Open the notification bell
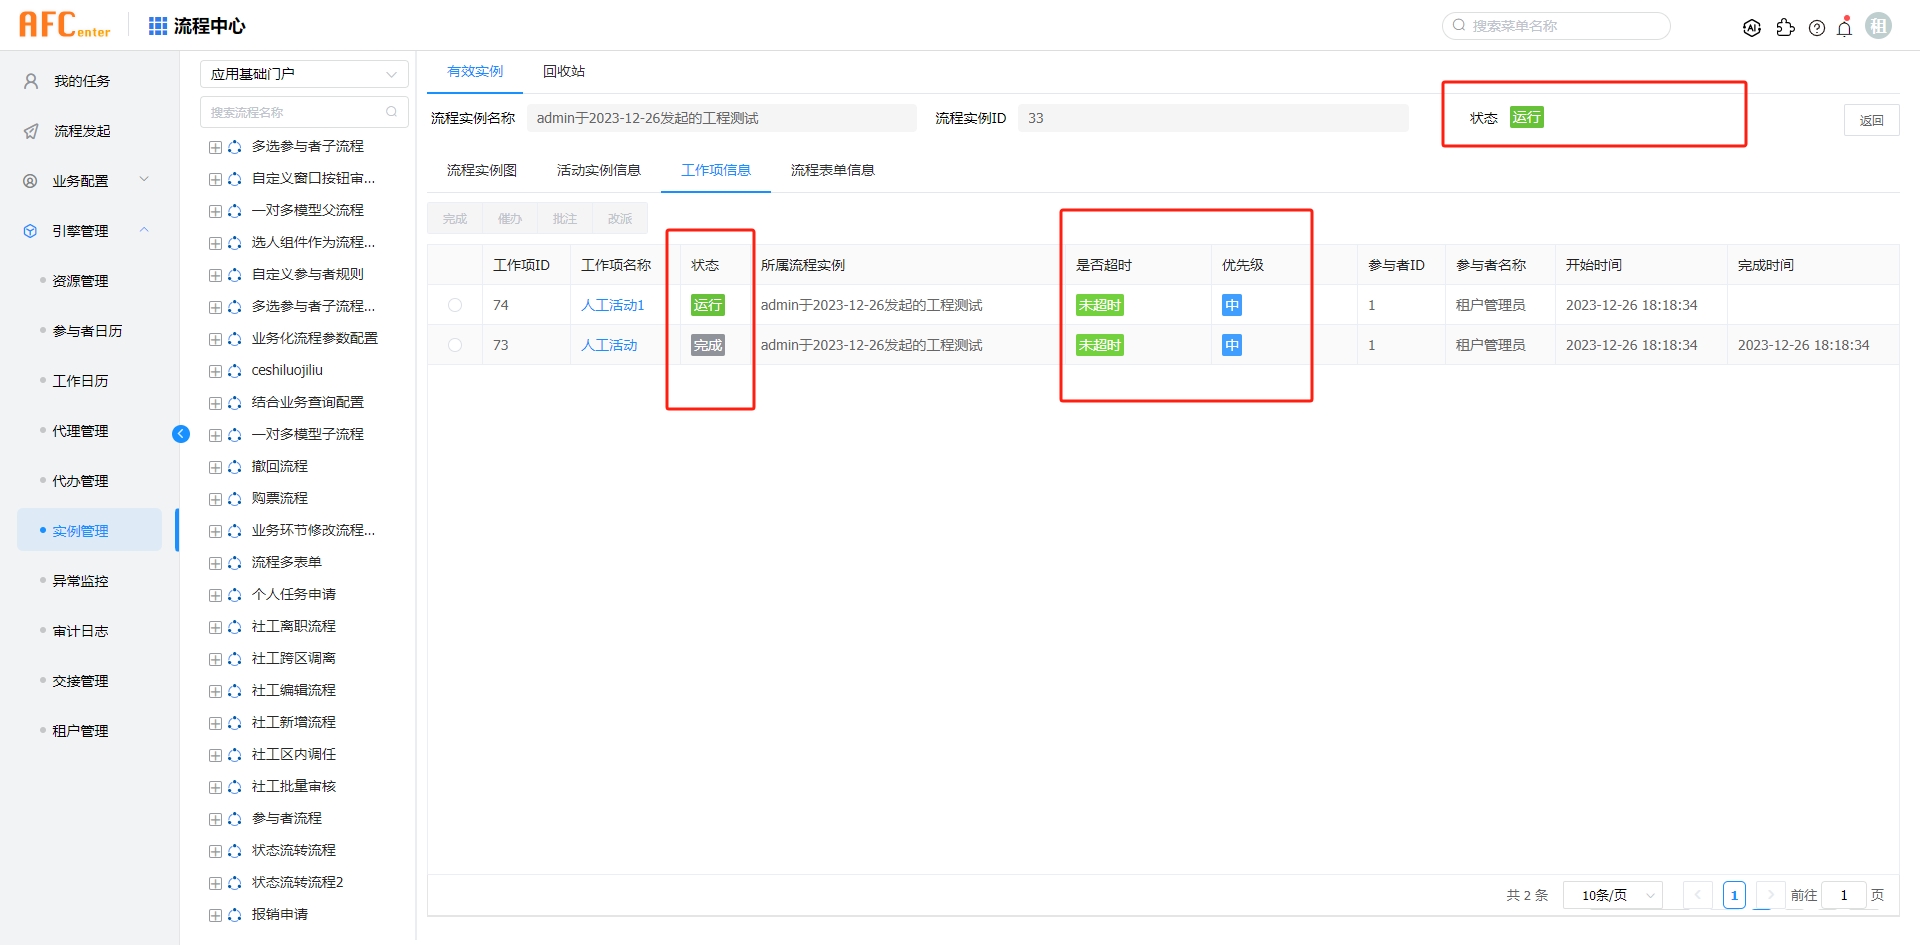The width and height of the screenshot is (1920, 945). 1844,27
